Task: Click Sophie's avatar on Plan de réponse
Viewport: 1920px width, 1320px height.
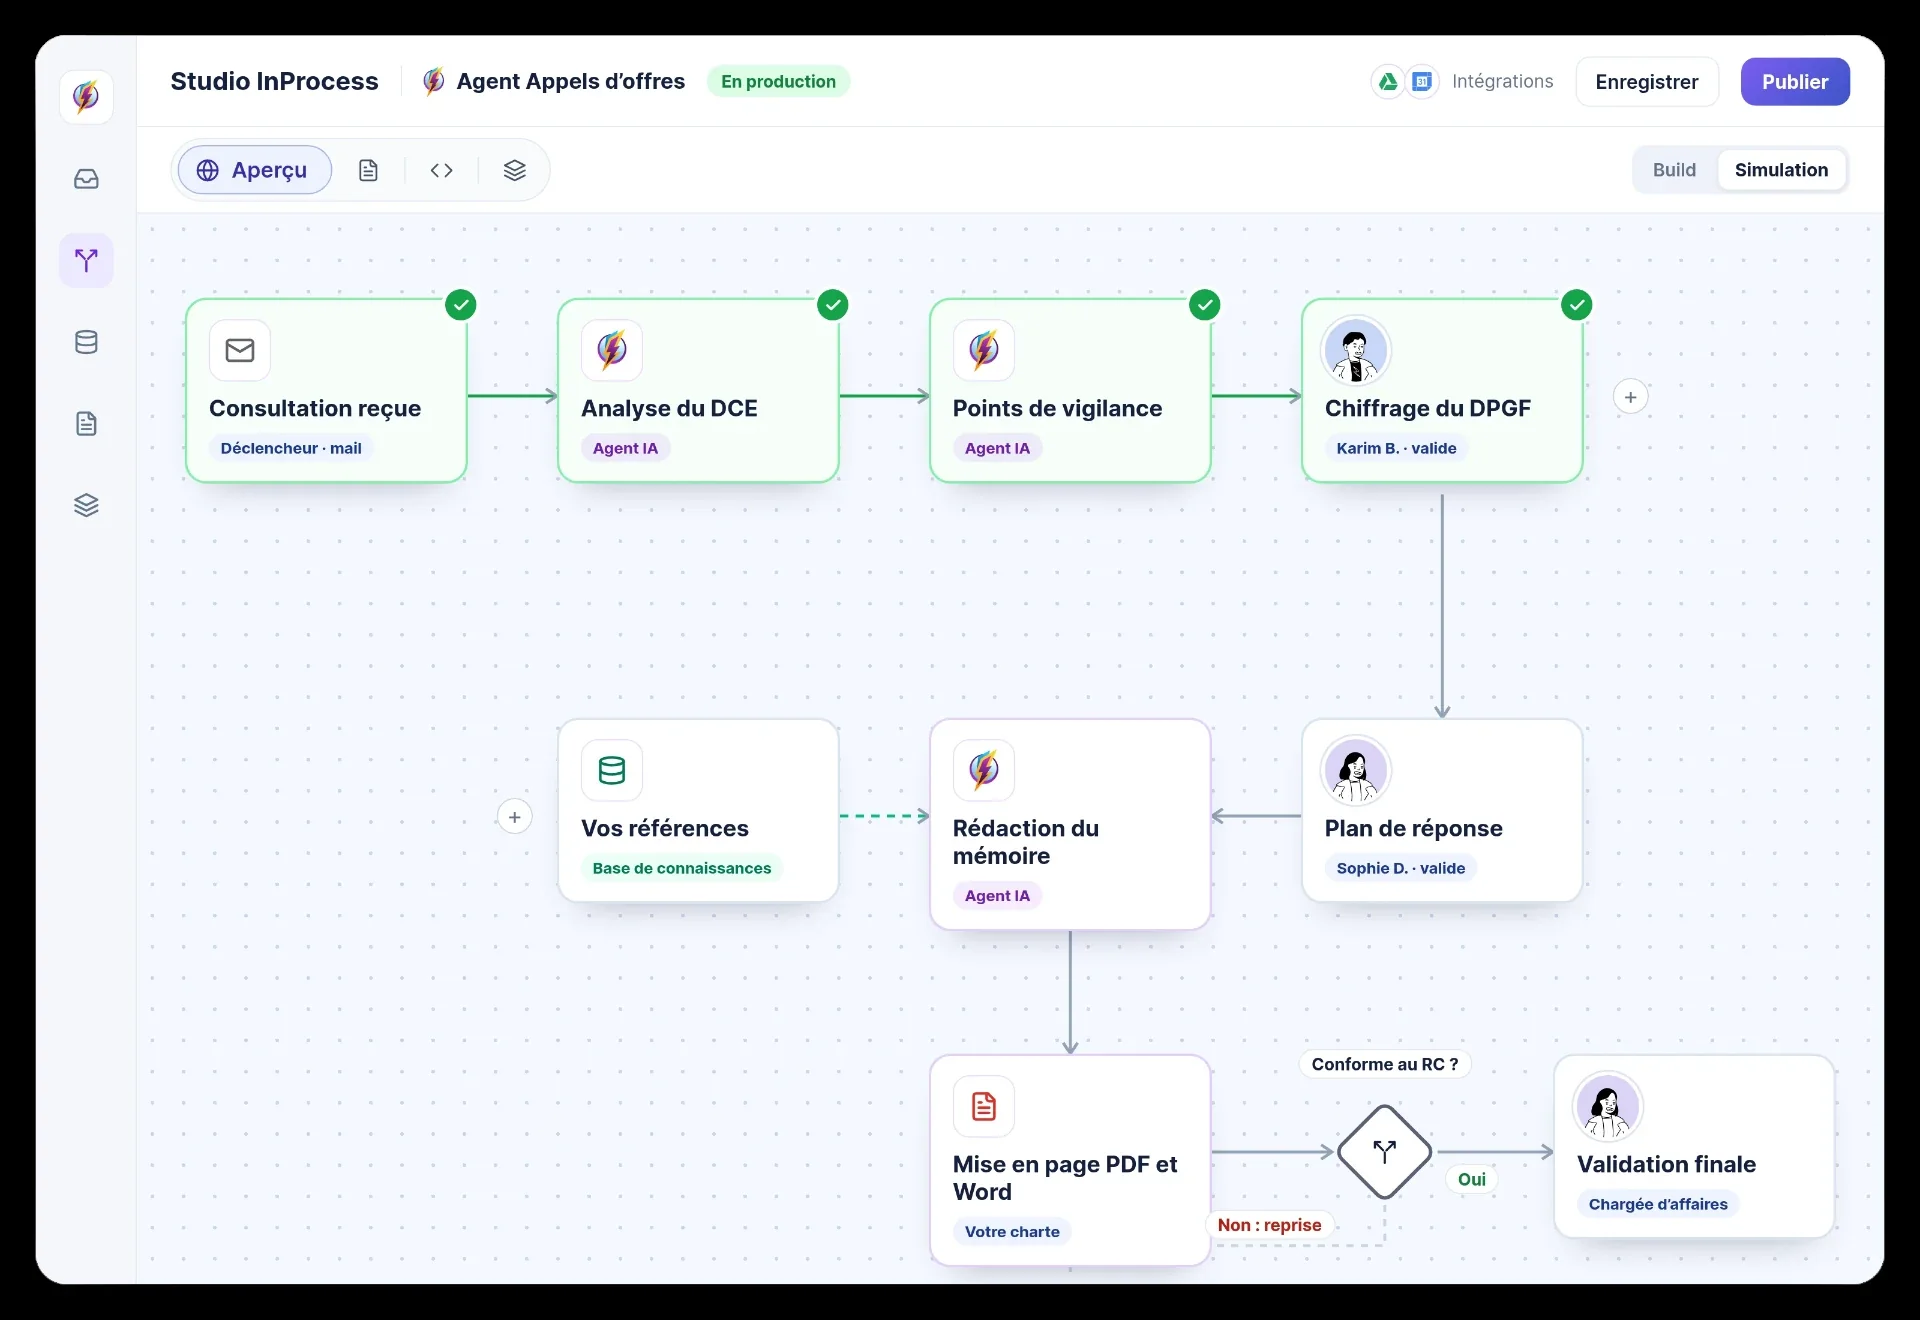Action: (1356, 770)
